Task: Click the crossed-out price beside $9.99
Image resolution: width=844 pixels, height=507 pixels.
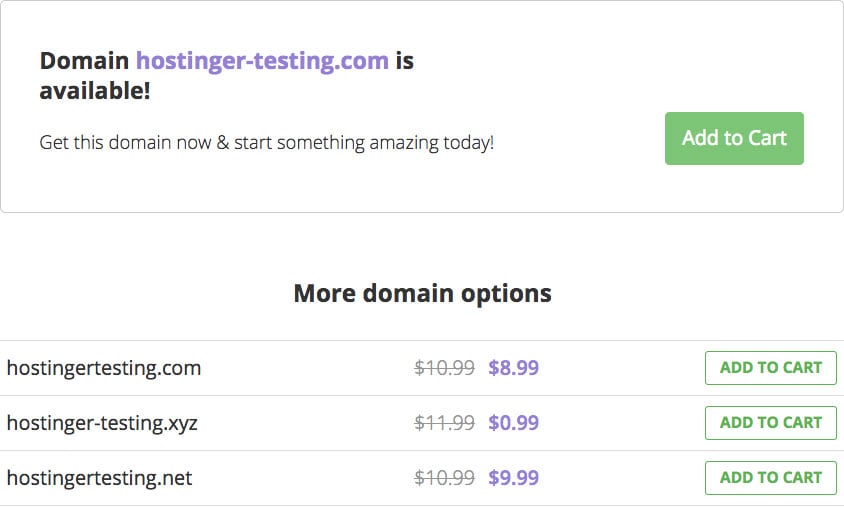Action: pos(444,478)
